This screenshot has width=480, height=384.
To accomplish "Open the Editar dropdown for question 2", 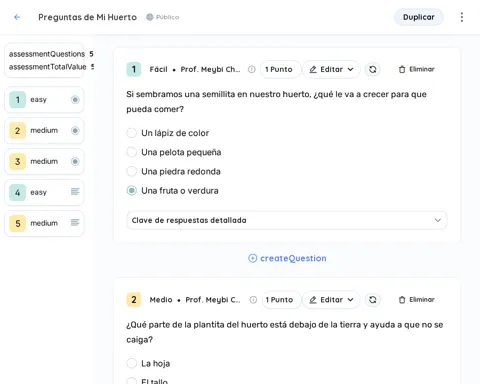I will (331, 300).
